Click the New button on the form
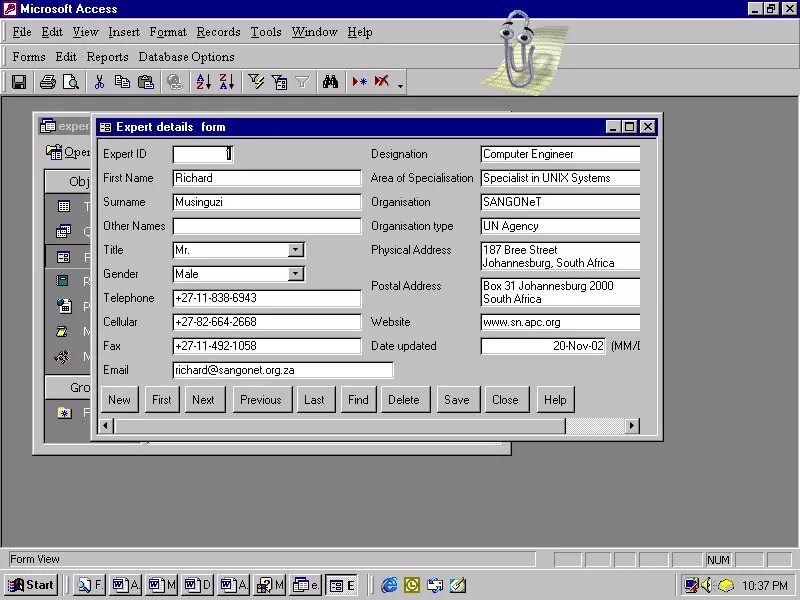800x600 pixels. click(119, 399)
